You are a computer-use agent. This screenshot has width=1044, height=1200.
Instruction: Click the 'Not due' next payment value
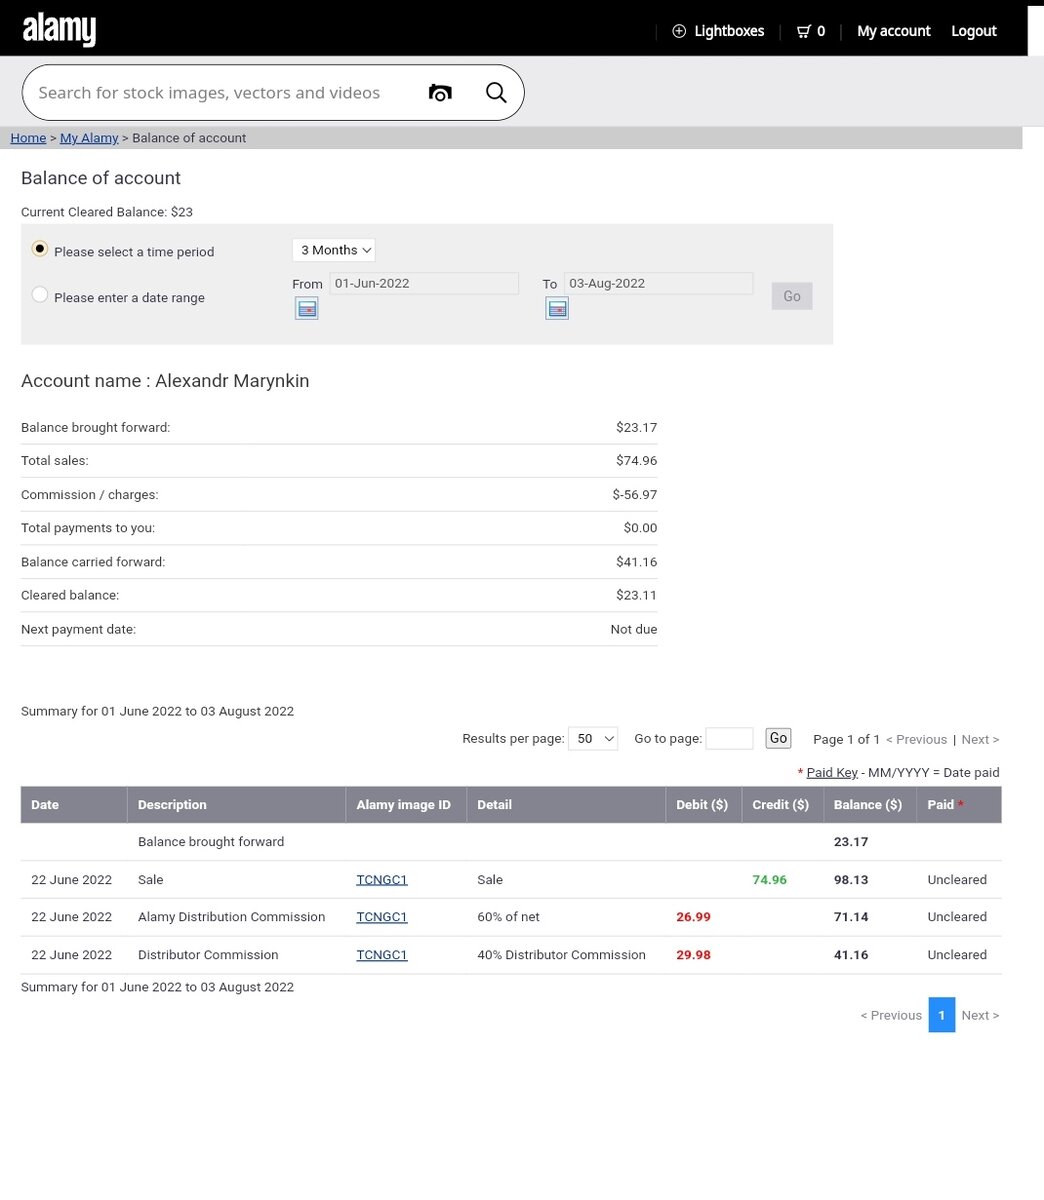tap(634, 629)
